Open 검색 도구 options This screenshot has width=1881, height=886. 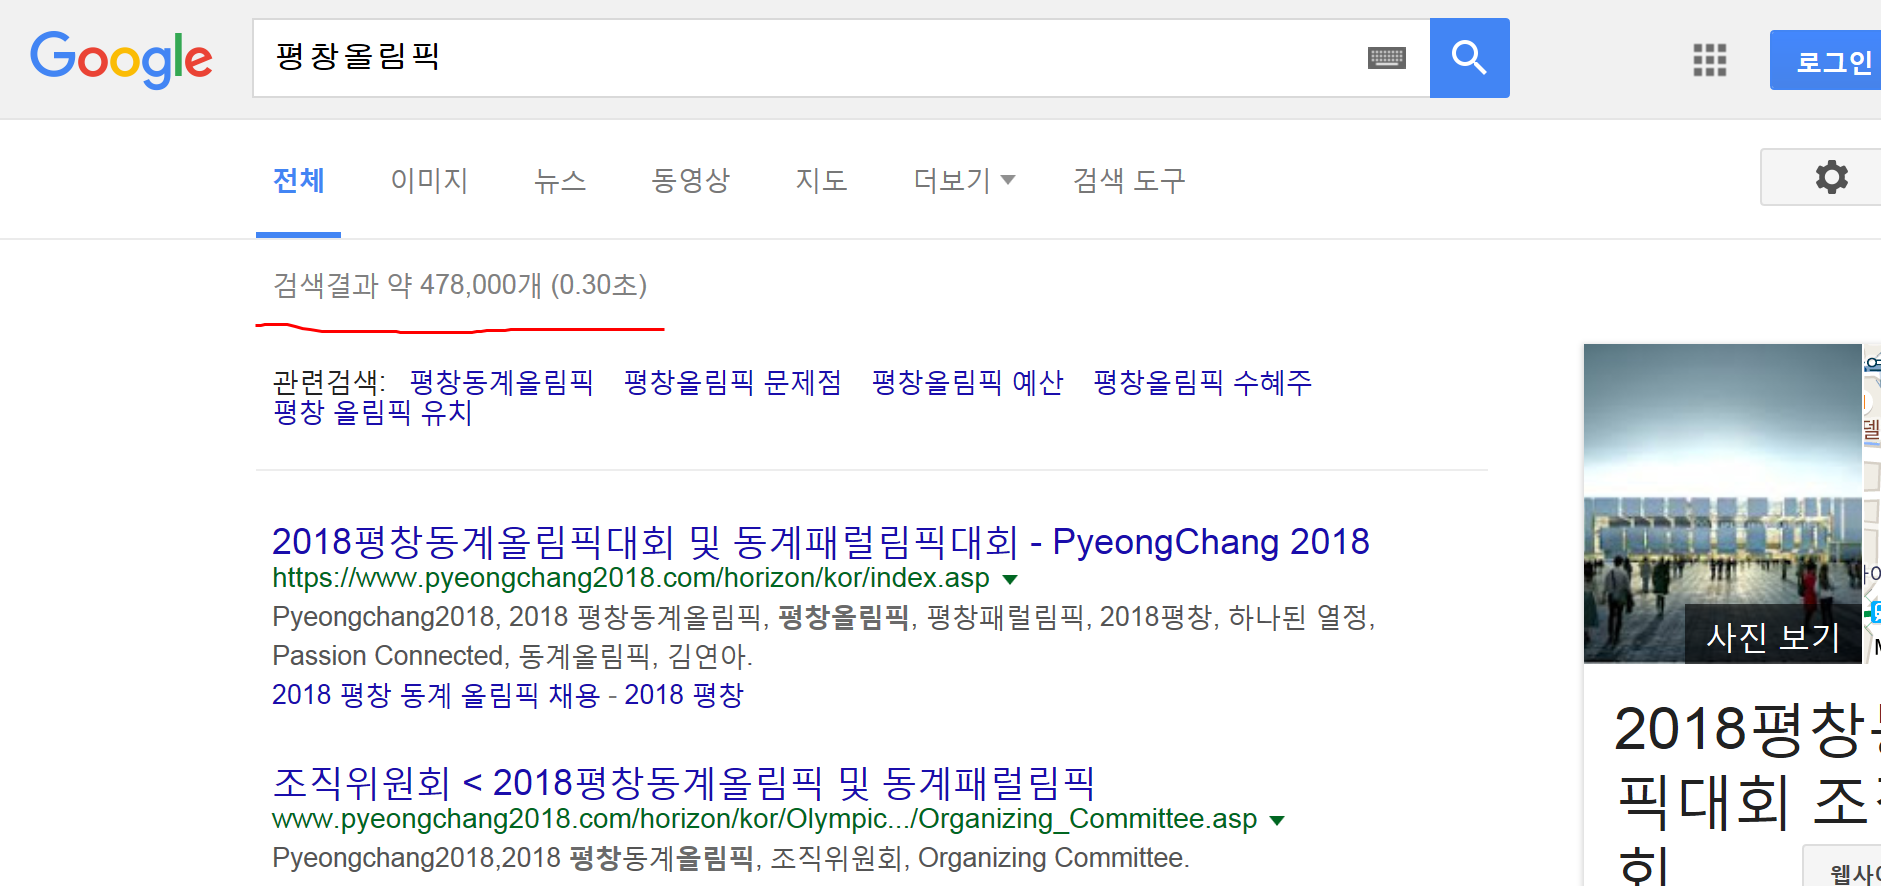click(1128, 180)
